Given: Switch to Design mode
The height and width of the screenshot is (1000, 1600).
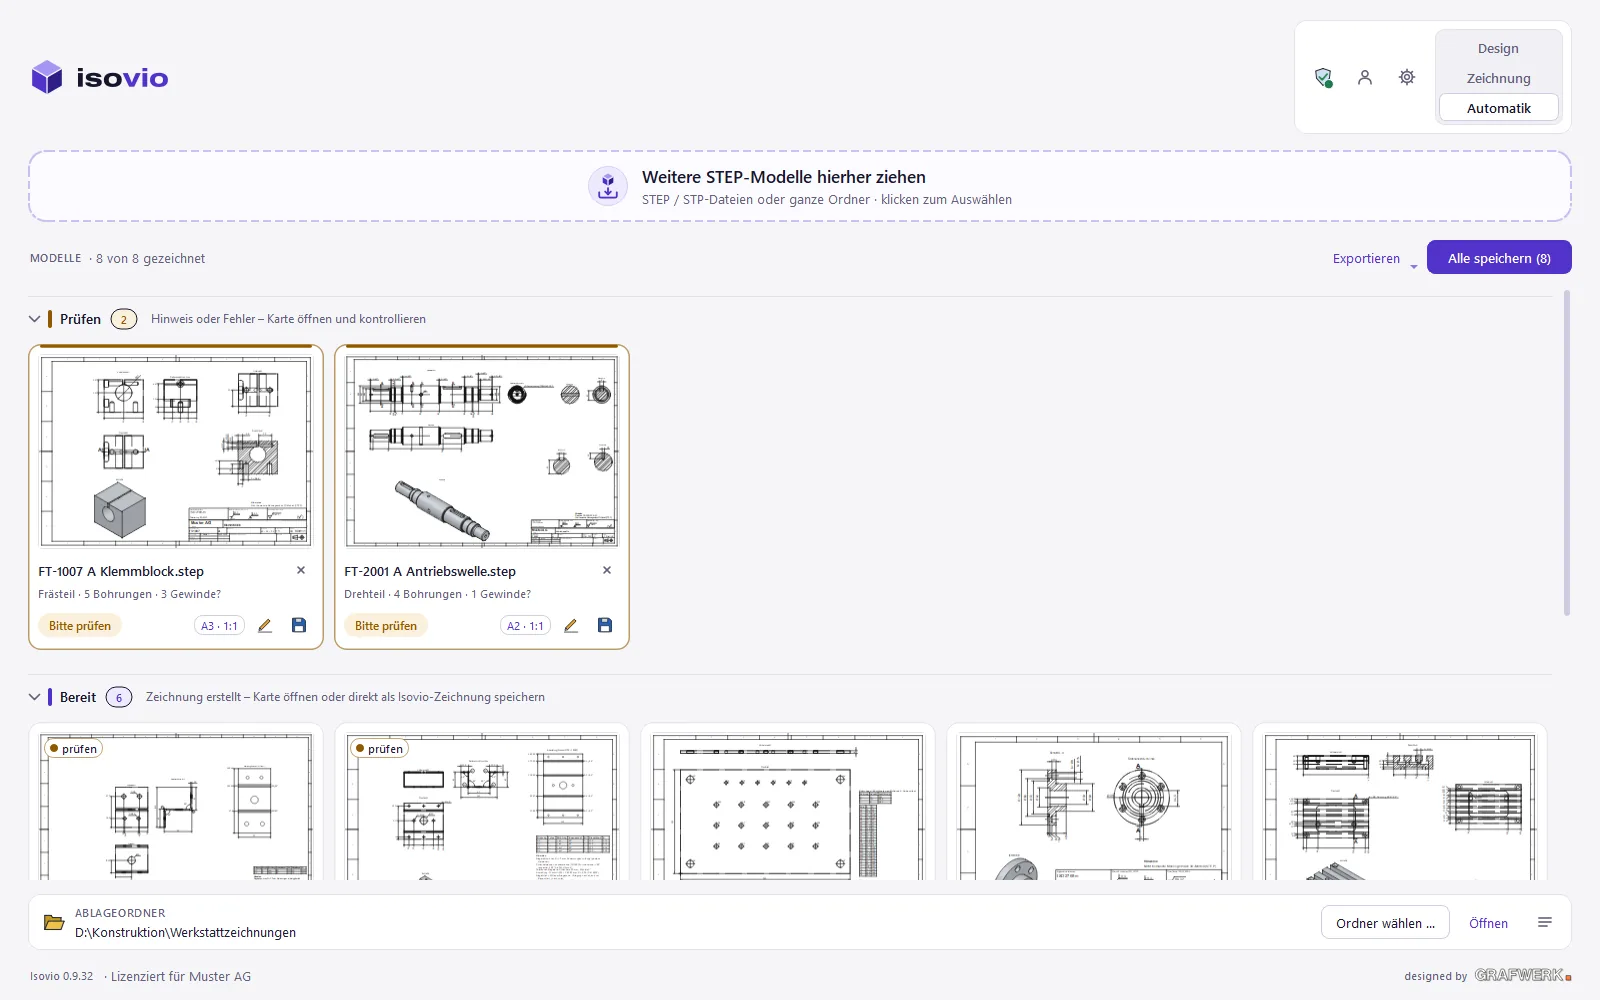Looking at the screenshot, I should pos(1498,48).
